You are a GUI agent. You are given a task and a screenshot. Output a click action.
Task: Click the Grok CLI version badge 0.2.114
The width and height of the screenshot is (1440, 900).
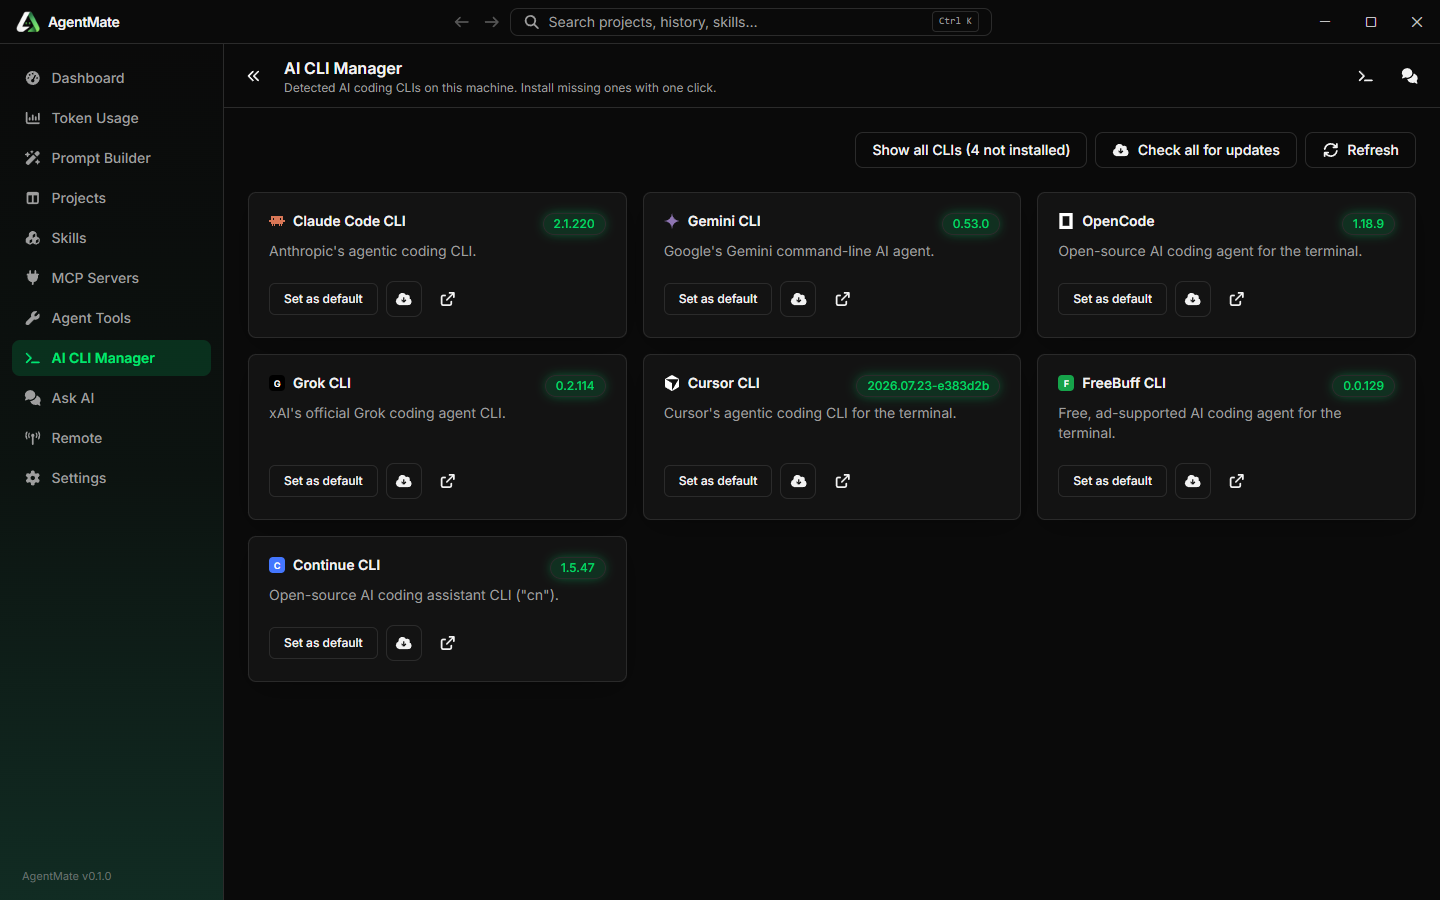[x=575, y=386]
